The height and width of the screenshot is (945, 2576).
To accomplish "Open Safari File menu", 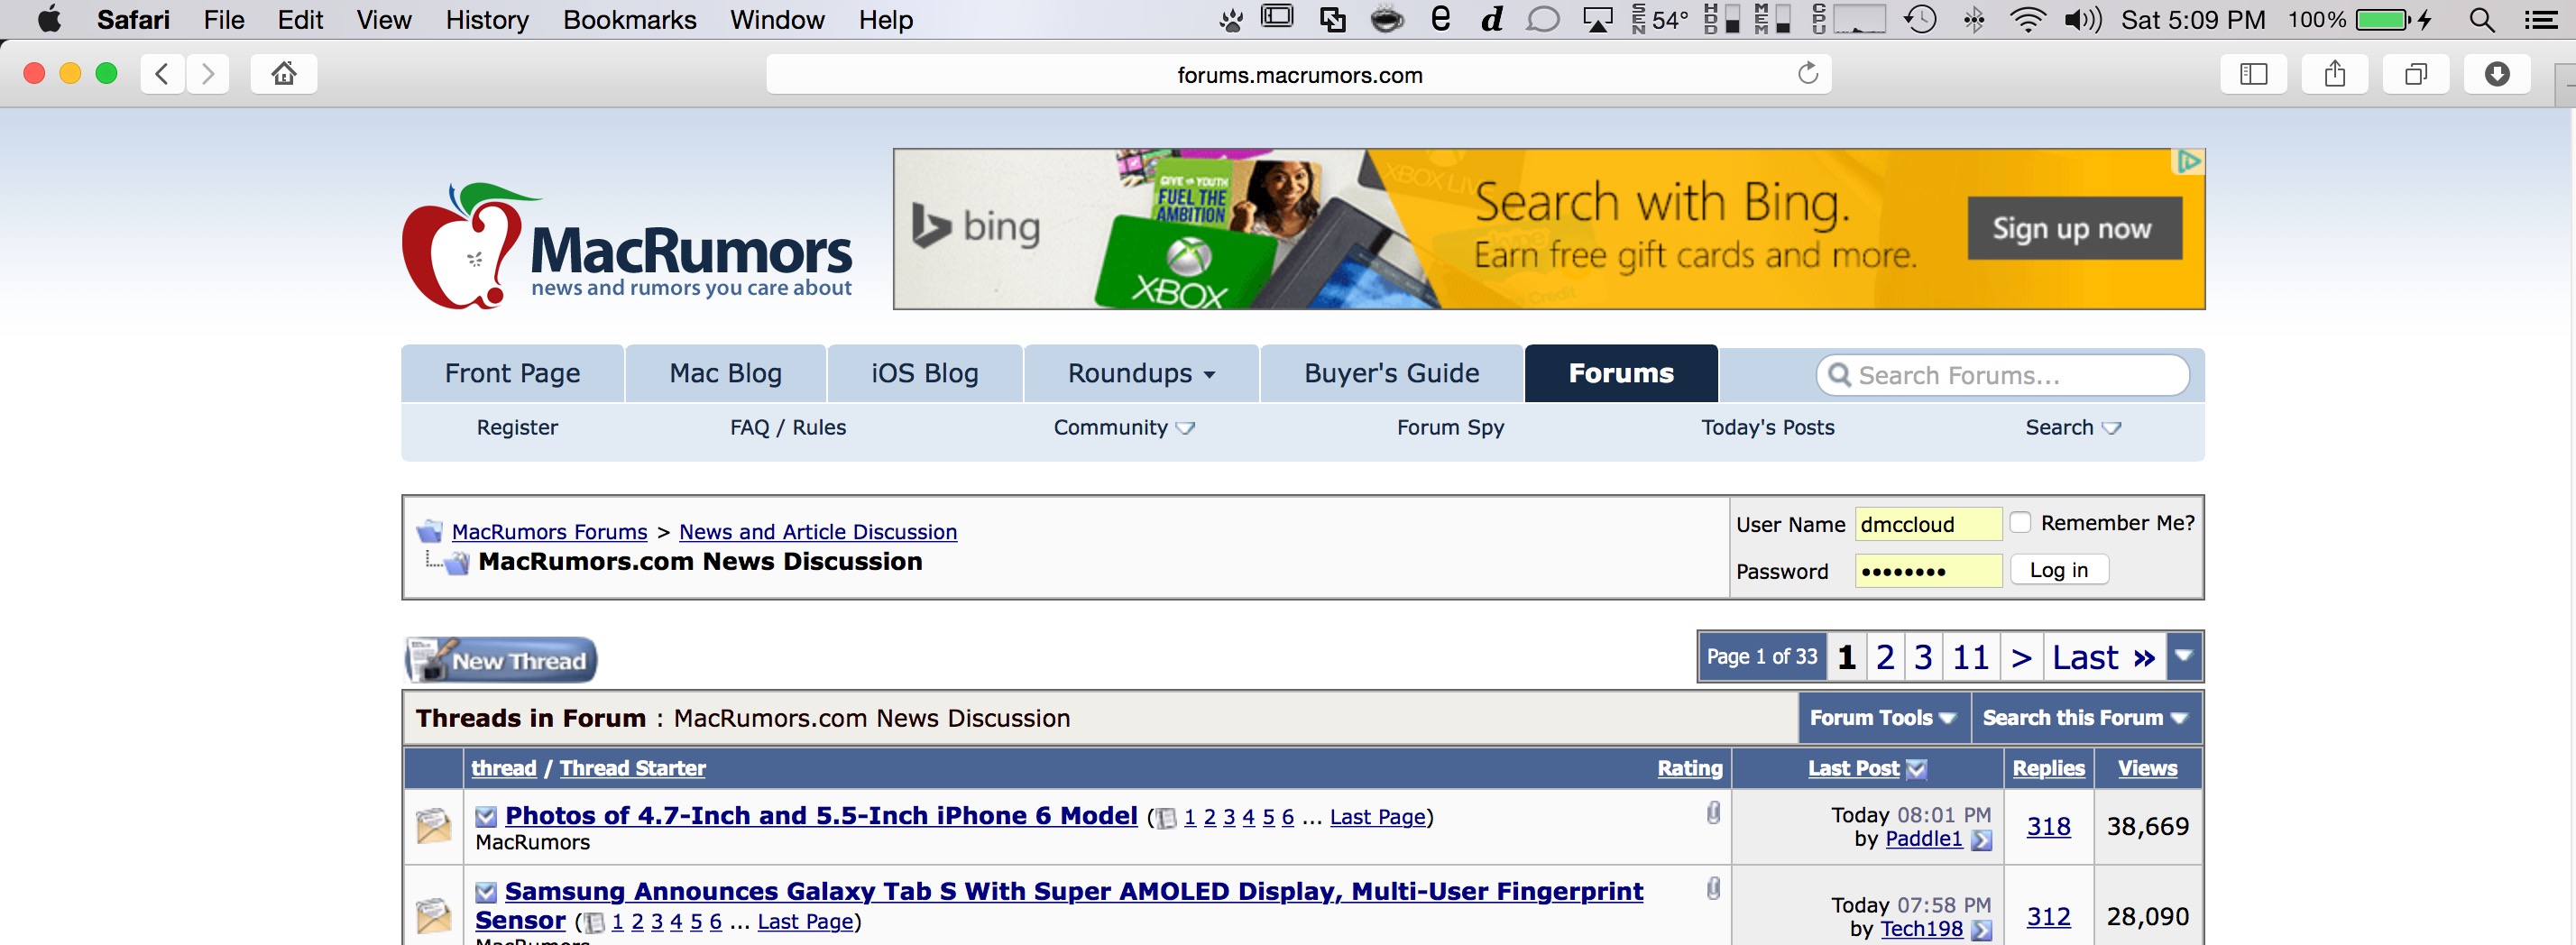I will tap(224, 20).
